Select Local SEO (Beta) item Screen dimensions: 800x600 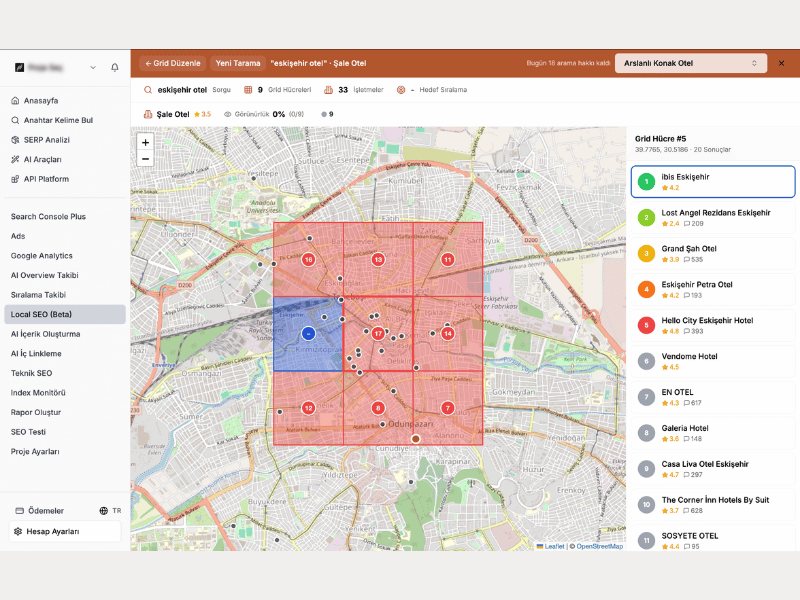pyautogui.click(x=65, y=314)
